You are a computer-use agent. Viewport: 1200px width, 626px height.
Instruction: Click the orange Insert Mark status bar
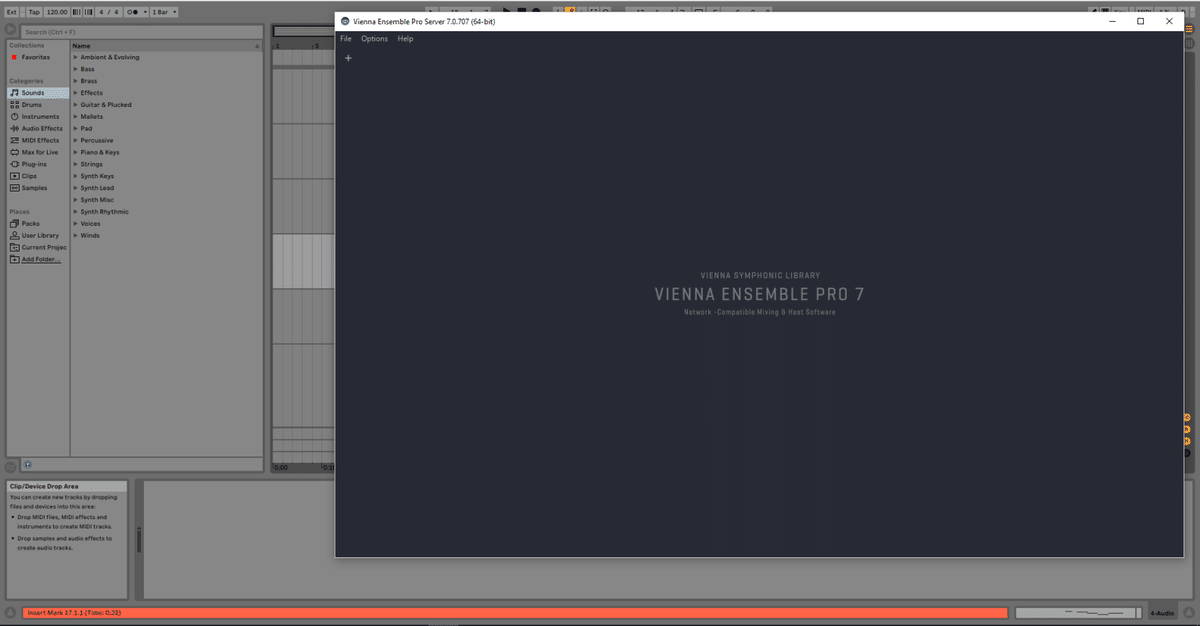(x=515, y=613)
